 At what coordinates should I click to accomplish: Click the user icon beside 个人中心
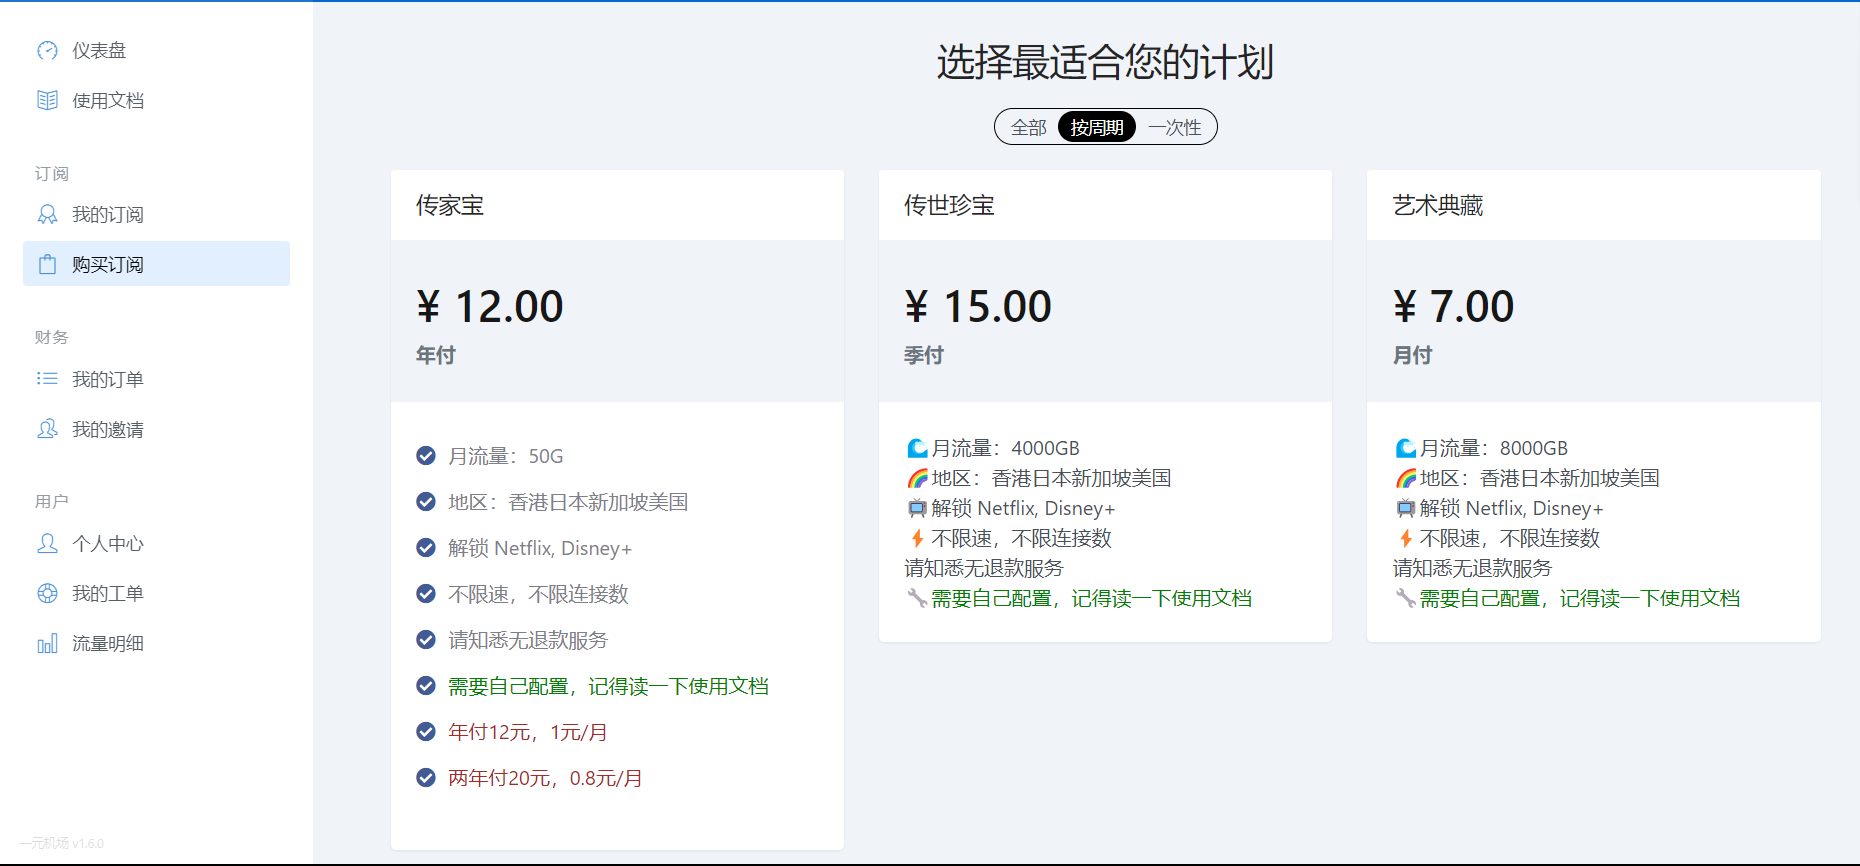[x=47, y=543]
